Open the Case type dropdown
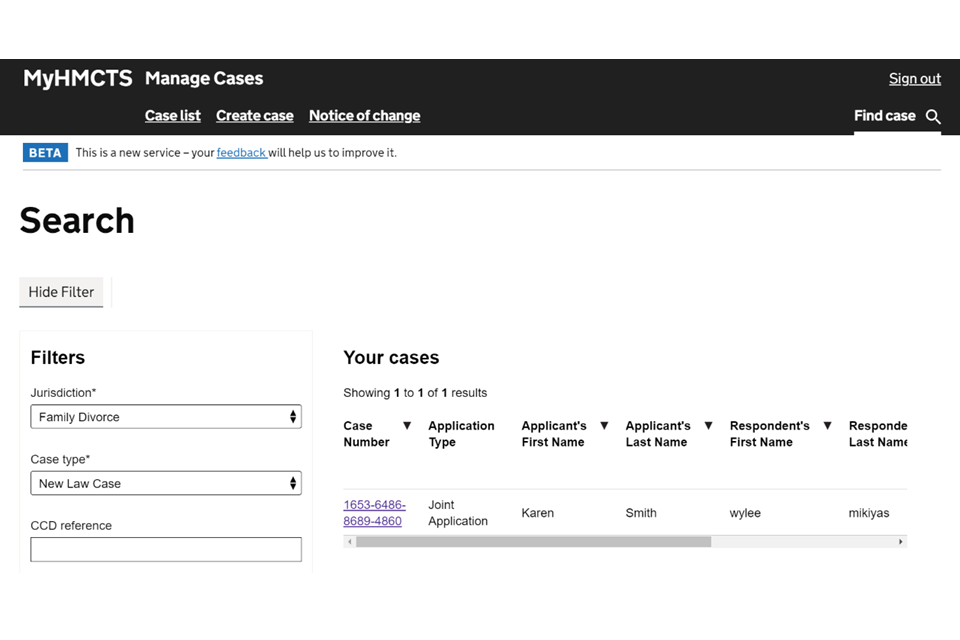This screenshot has height=640, width=960. coord(166,484)
